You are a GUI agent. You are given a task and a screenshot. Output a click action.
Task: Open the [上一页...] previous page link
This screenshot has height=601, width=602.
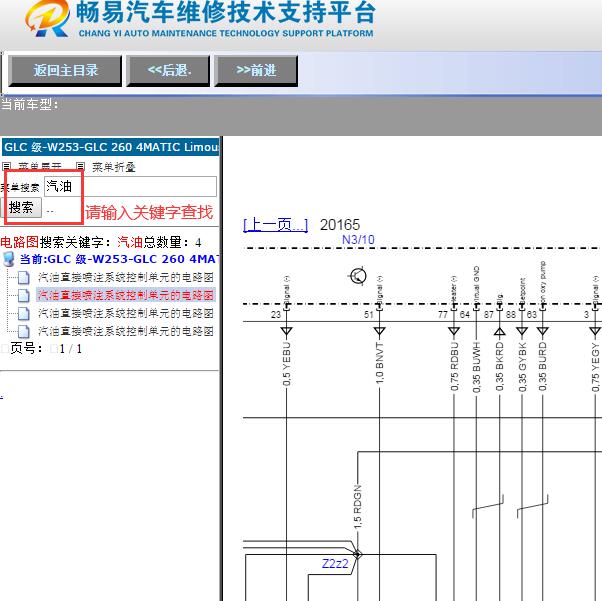(x=276, y=225)
